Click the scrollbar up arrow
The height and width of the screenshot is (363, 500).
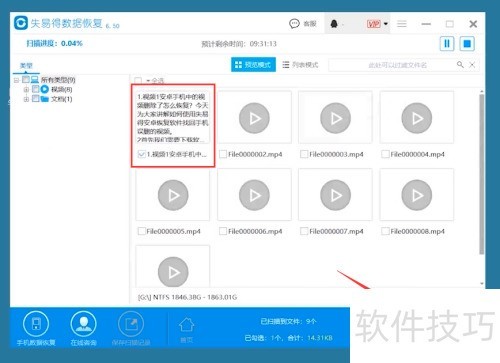pyautogui.click(x=482, y=91)
